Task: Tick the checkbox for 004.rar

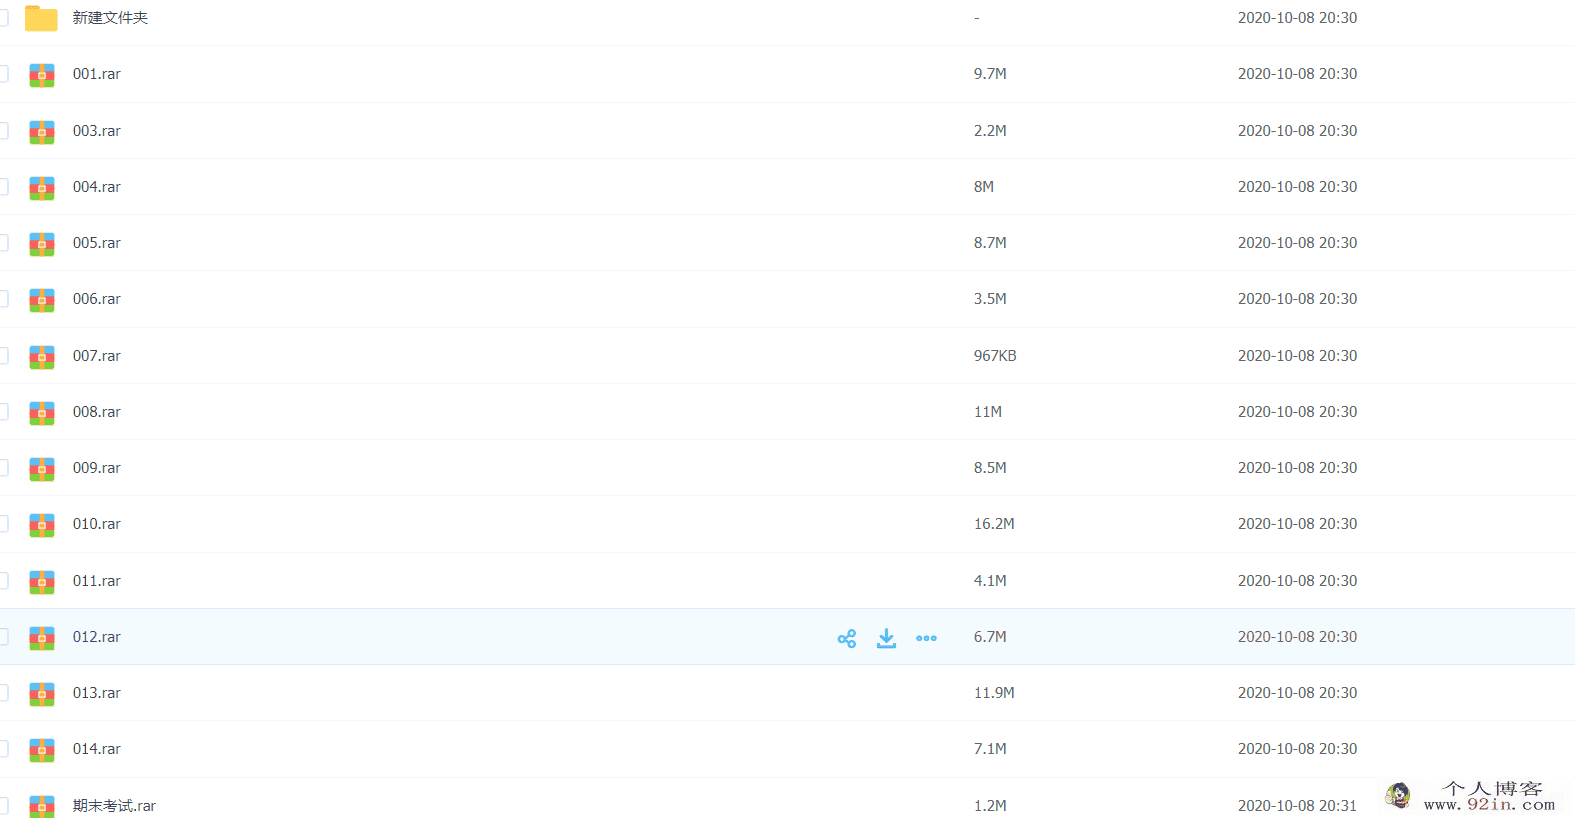Action: coord(3,187)
